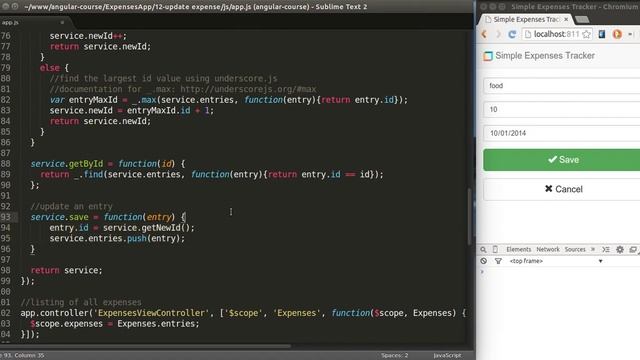
Task: Click the underscorejs.org documentation comment line
Action: [183, 89]
